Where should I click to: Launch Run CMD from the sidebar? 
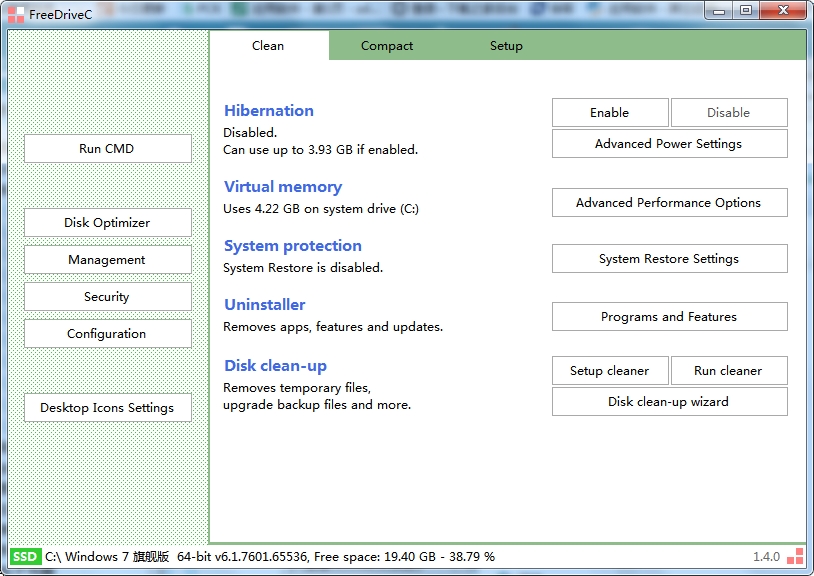click(x=107, y=149)
